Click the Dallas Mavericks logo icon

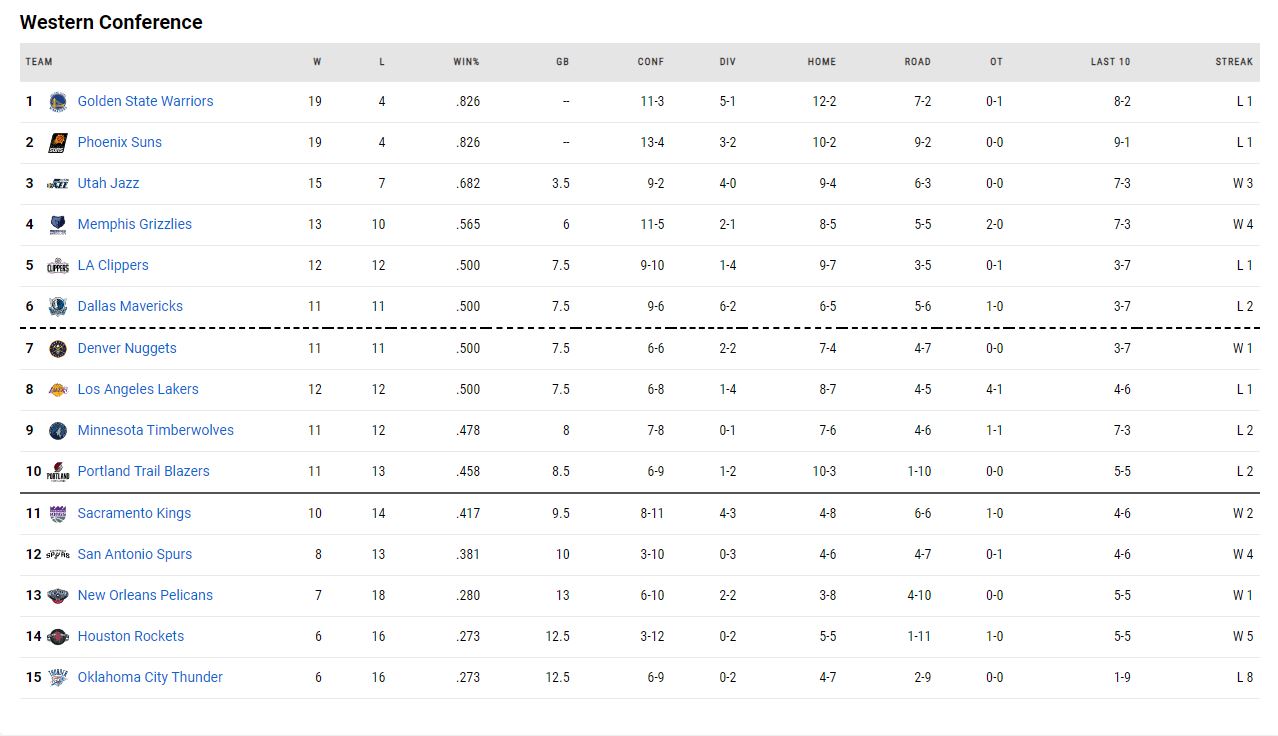(58, 306)
